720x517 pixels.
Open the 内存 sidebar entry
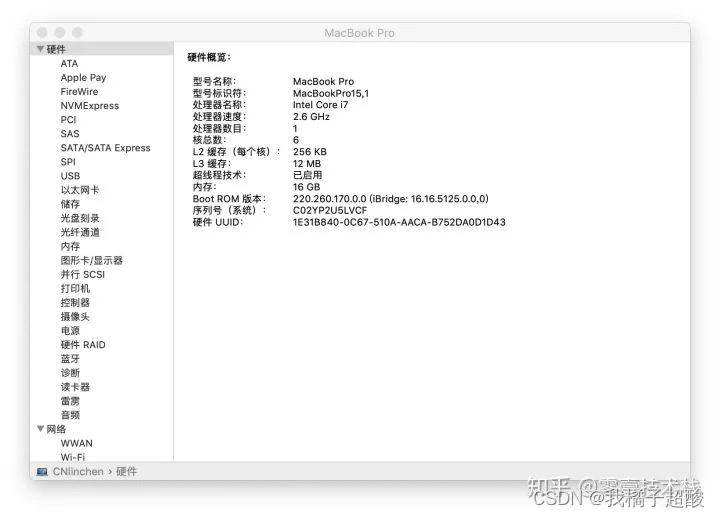coord(70,246)
